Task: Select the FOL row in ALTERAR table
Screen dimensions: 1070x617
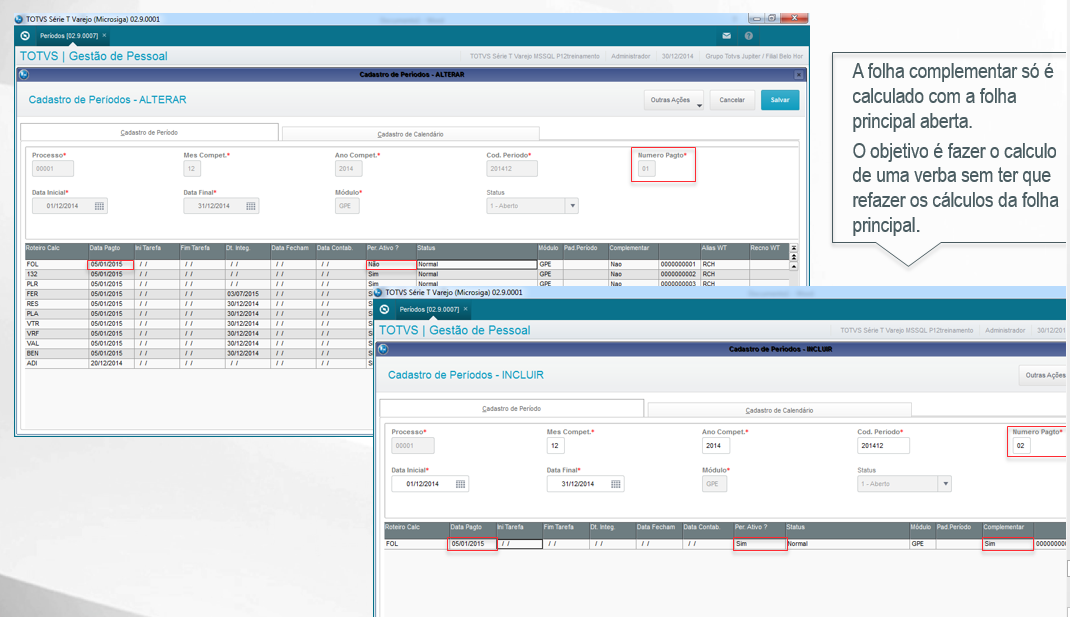Action: click(407, 264)
